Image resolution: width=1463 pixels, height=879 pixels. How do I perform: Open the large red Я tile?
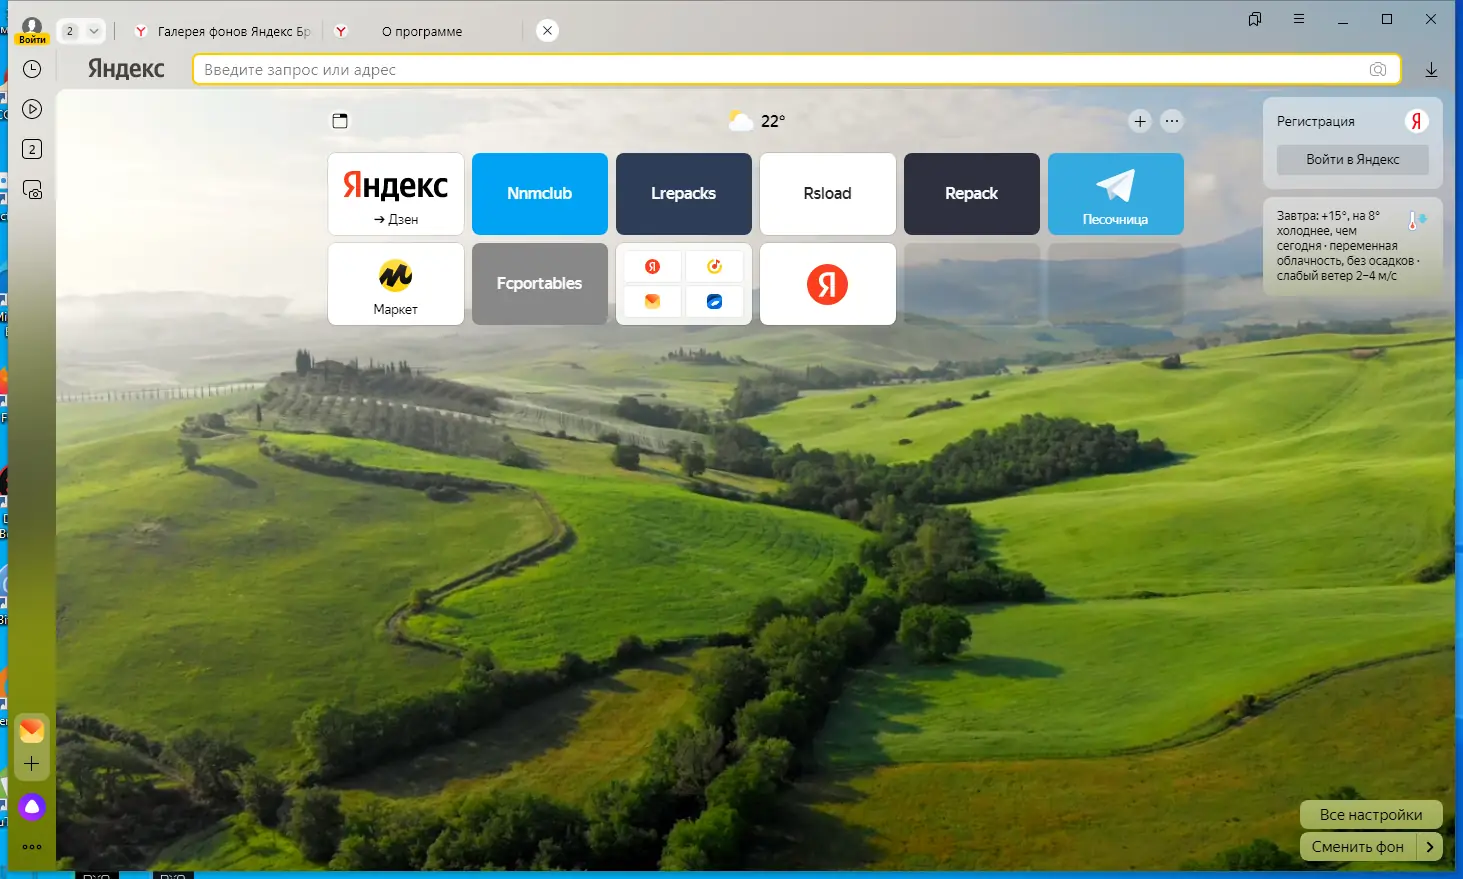828,284
